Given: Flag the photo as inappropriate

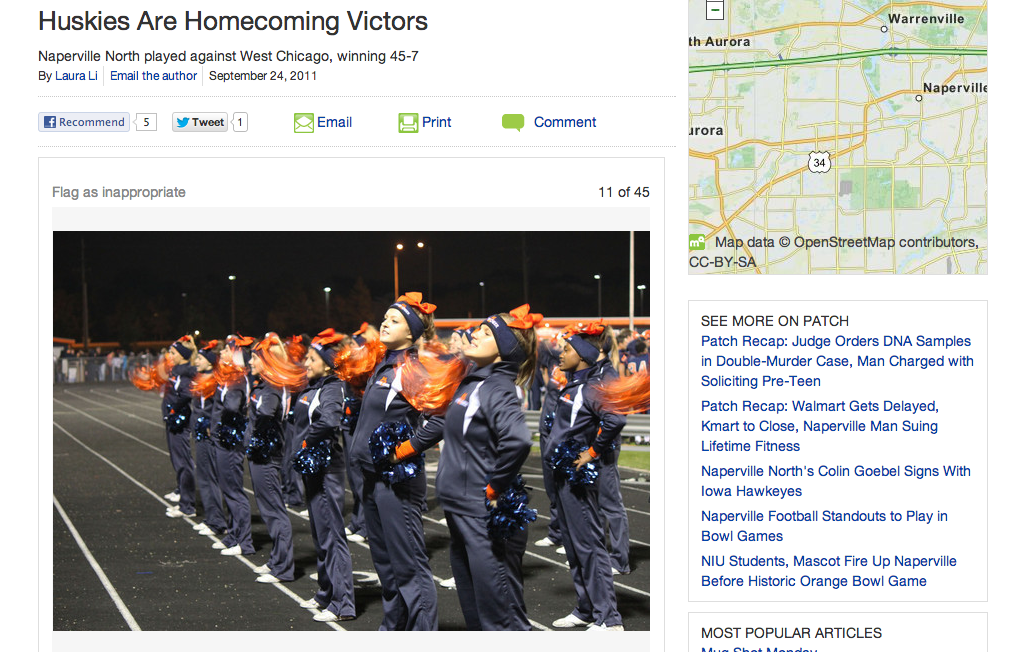Looking at the screenshot, I should [x=119, y=192].
